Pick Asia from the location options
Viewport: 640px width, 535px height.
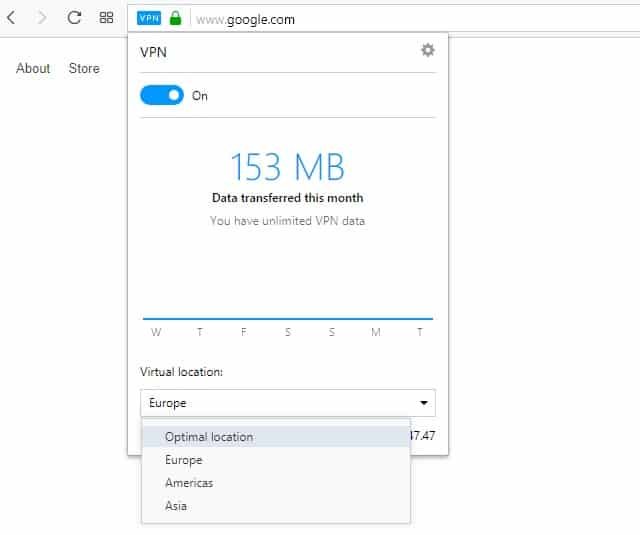click(176, 506)
